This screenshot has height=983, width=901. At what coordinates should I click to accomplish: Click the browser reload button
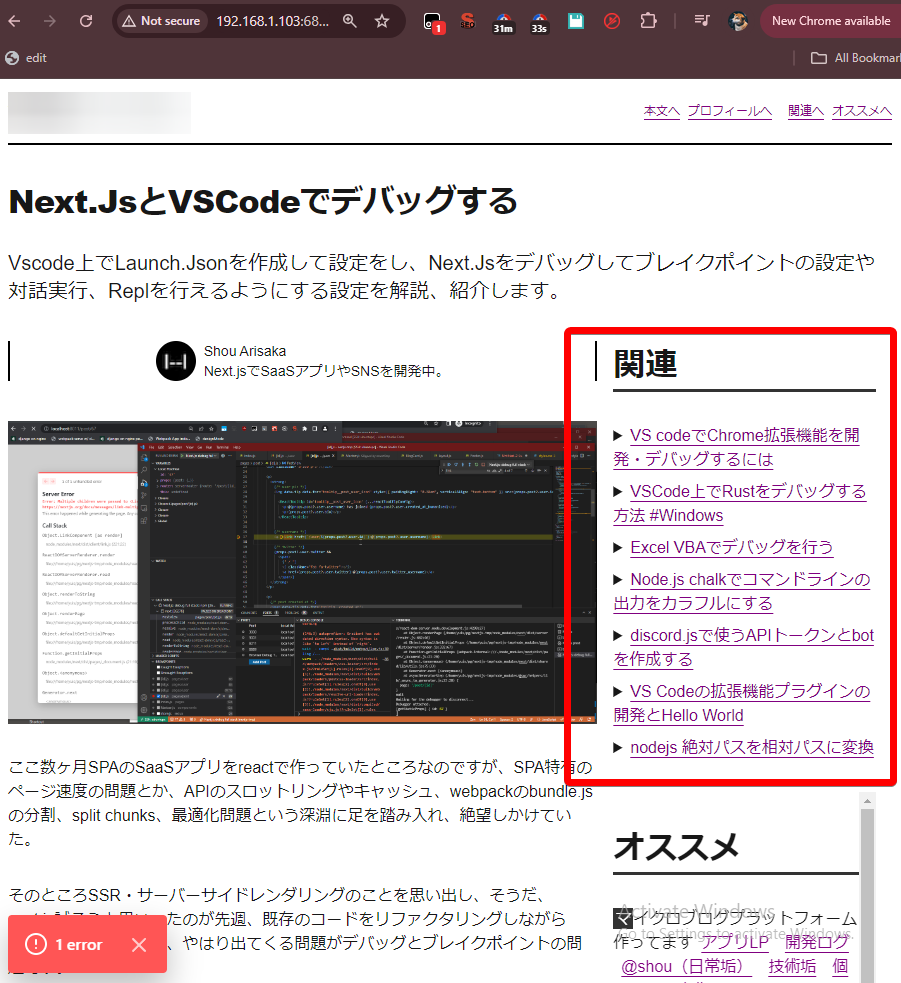coord(86,21)
